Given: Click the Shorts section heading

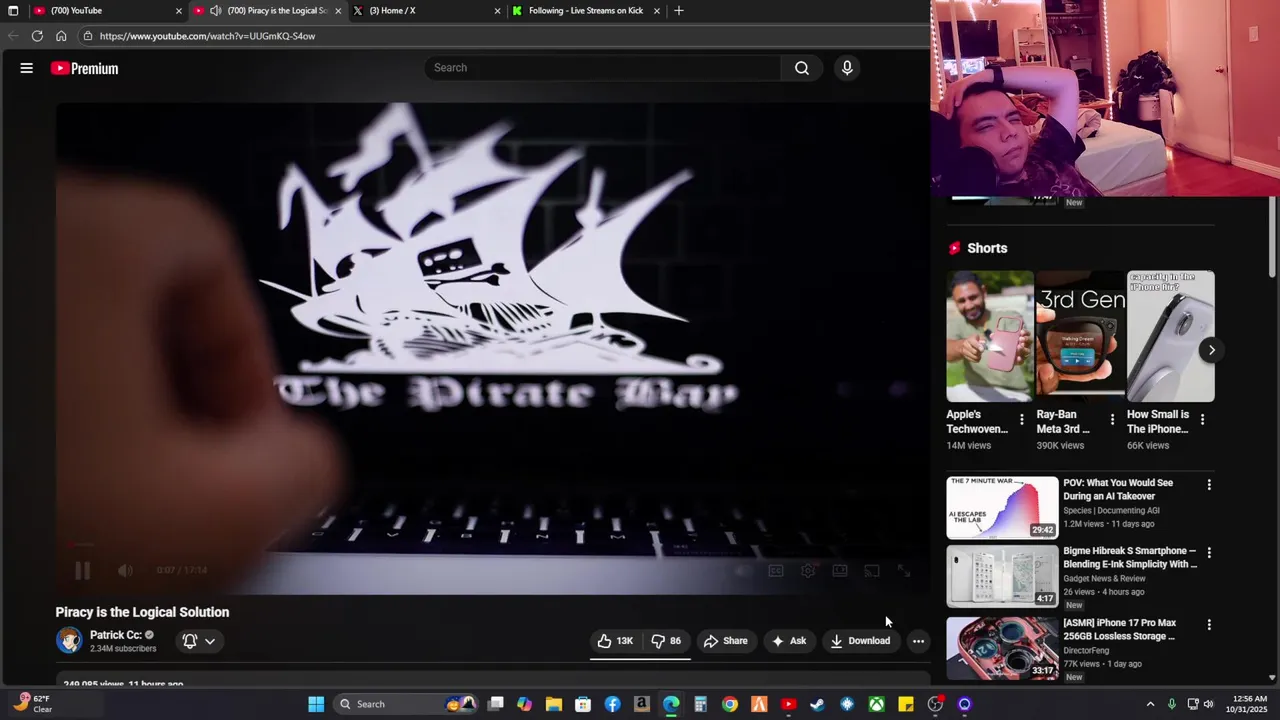Looking at the screenshot, I should [987, 248].
